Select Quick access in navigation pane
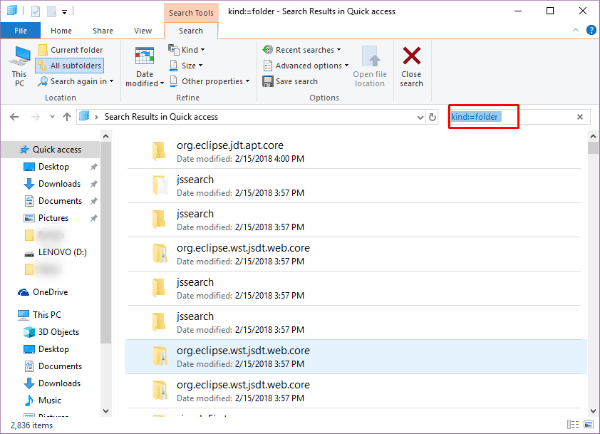Viewport: 600px width, 434px height. (51, 149)
